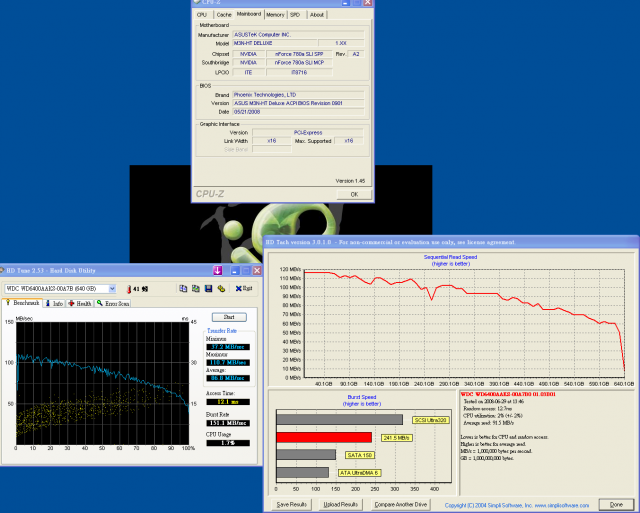Open the Memory tab in CPU-Z
640x513 pixels.
click(x=275, y=15)
